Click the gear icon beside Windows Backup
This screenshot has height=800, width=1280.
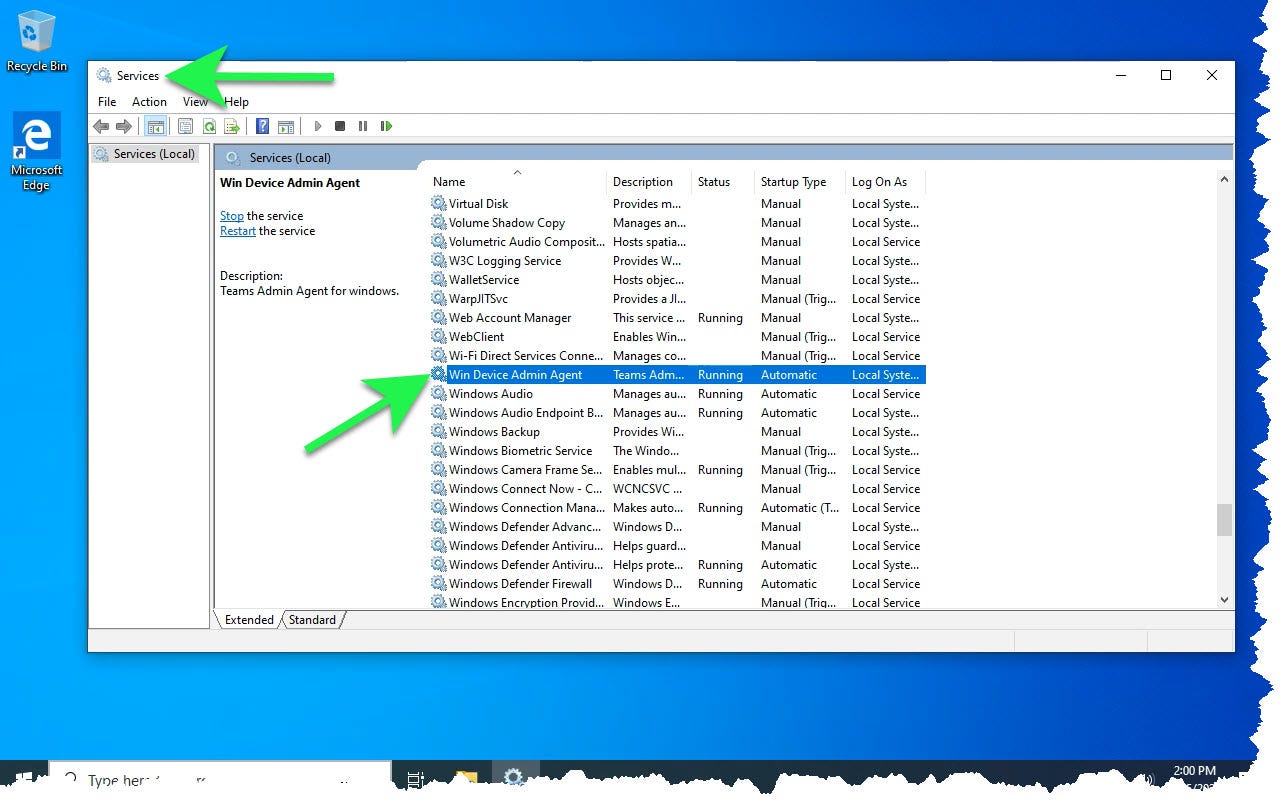click(438, 431)
